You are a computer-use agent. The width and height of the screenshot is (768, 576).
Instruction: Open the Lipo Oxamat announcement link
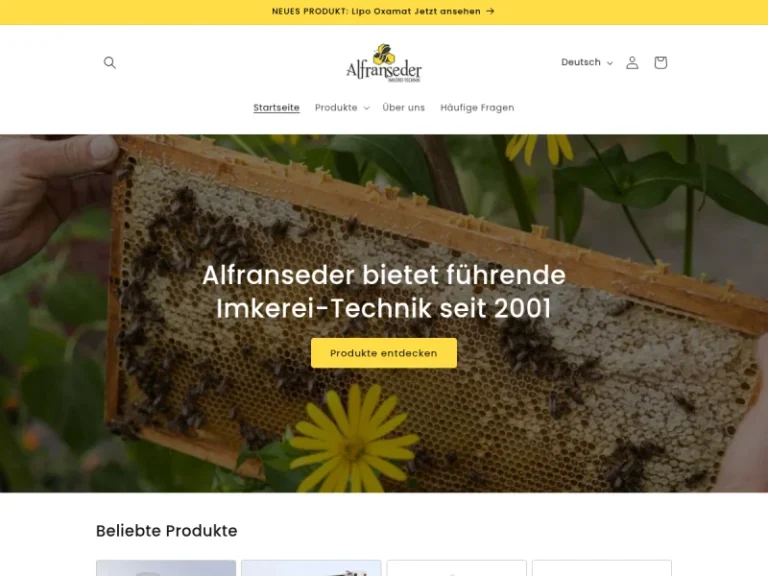(384, 11)
